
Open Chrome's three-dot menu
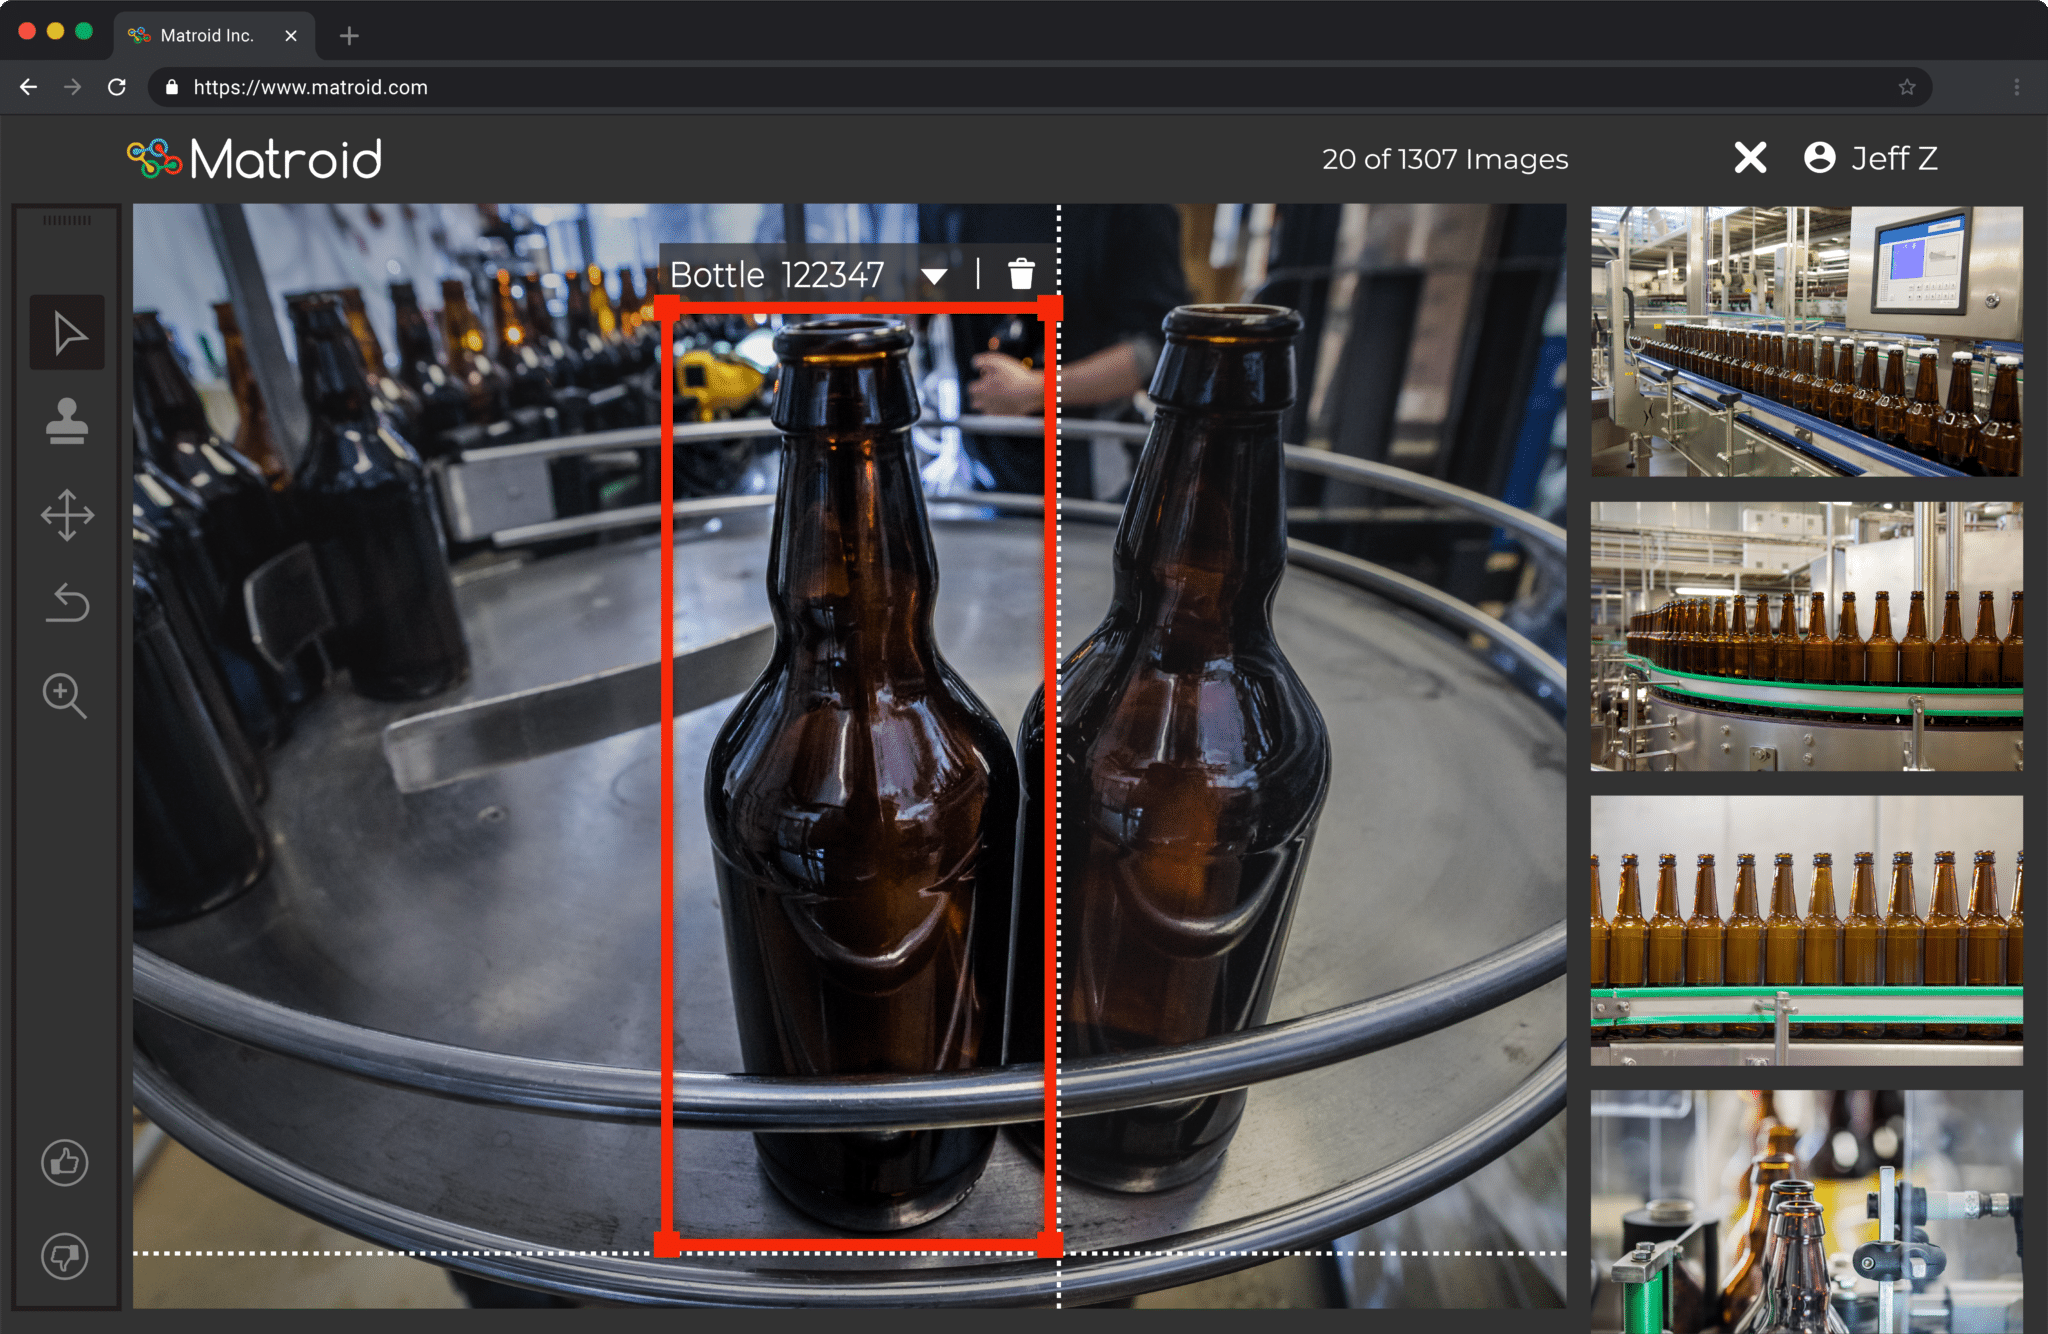click(2019, 87)
